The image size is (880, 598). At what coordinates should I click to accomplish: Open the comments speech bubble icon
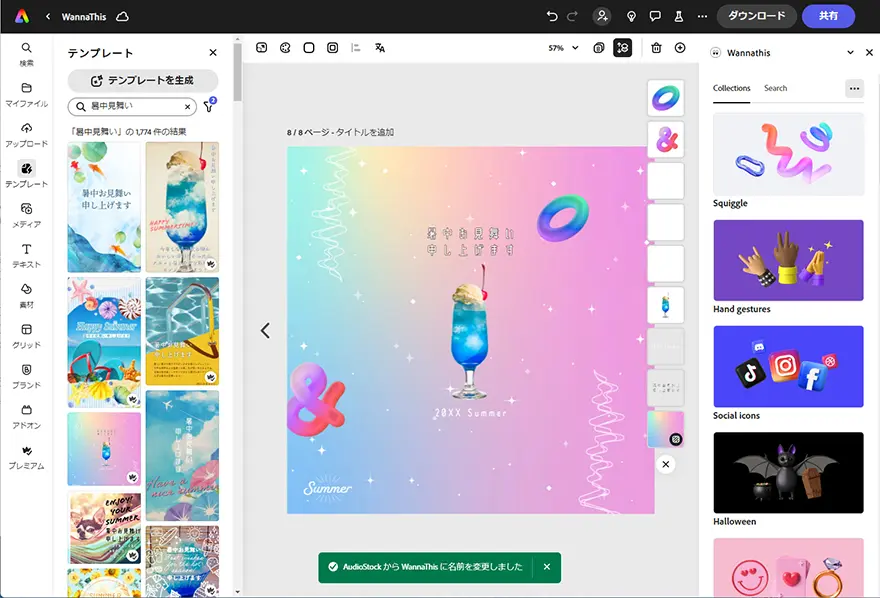[x=655, y=16]
